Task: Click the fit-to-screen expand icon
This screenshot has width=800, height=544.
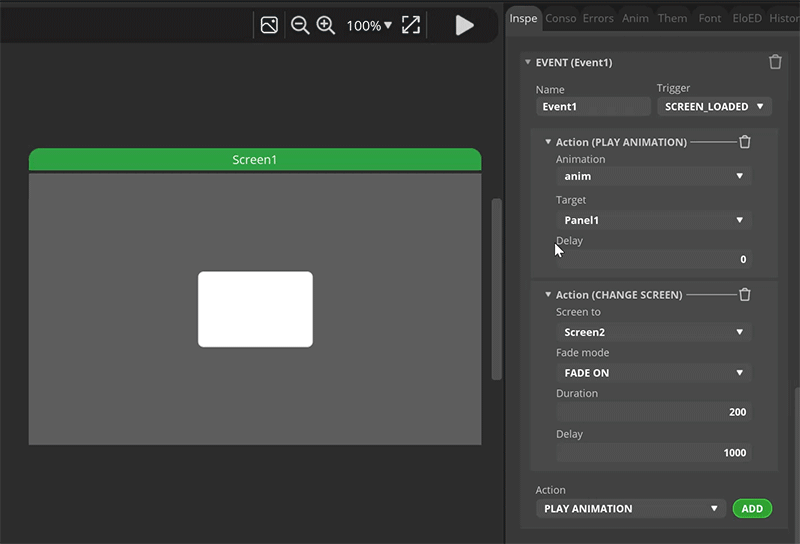Action: 411,25
